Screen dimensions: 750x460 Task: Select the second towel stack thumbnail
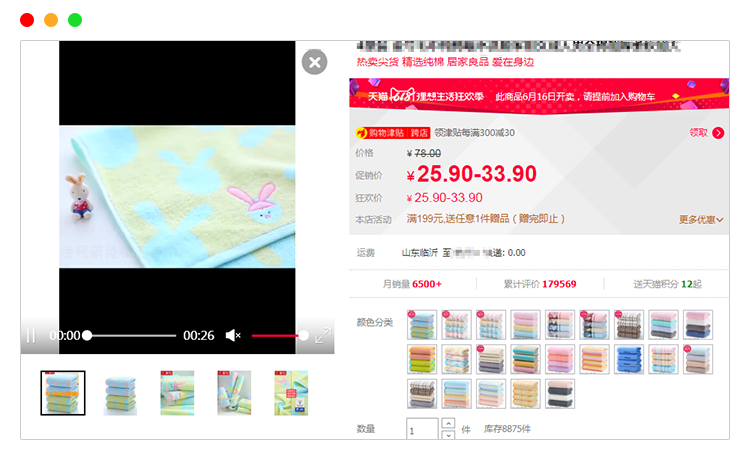(x=120, y=393)
